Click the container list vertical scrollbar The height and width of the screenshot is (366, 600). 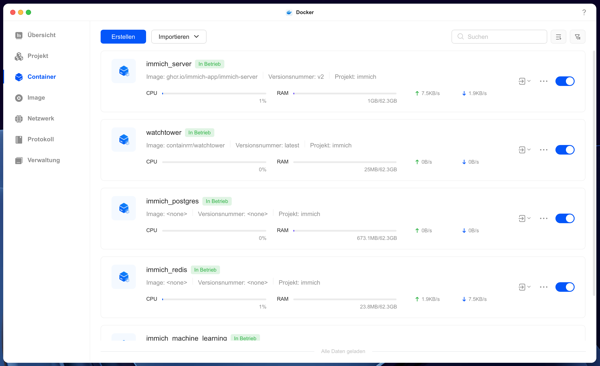[x=593, y=172]
